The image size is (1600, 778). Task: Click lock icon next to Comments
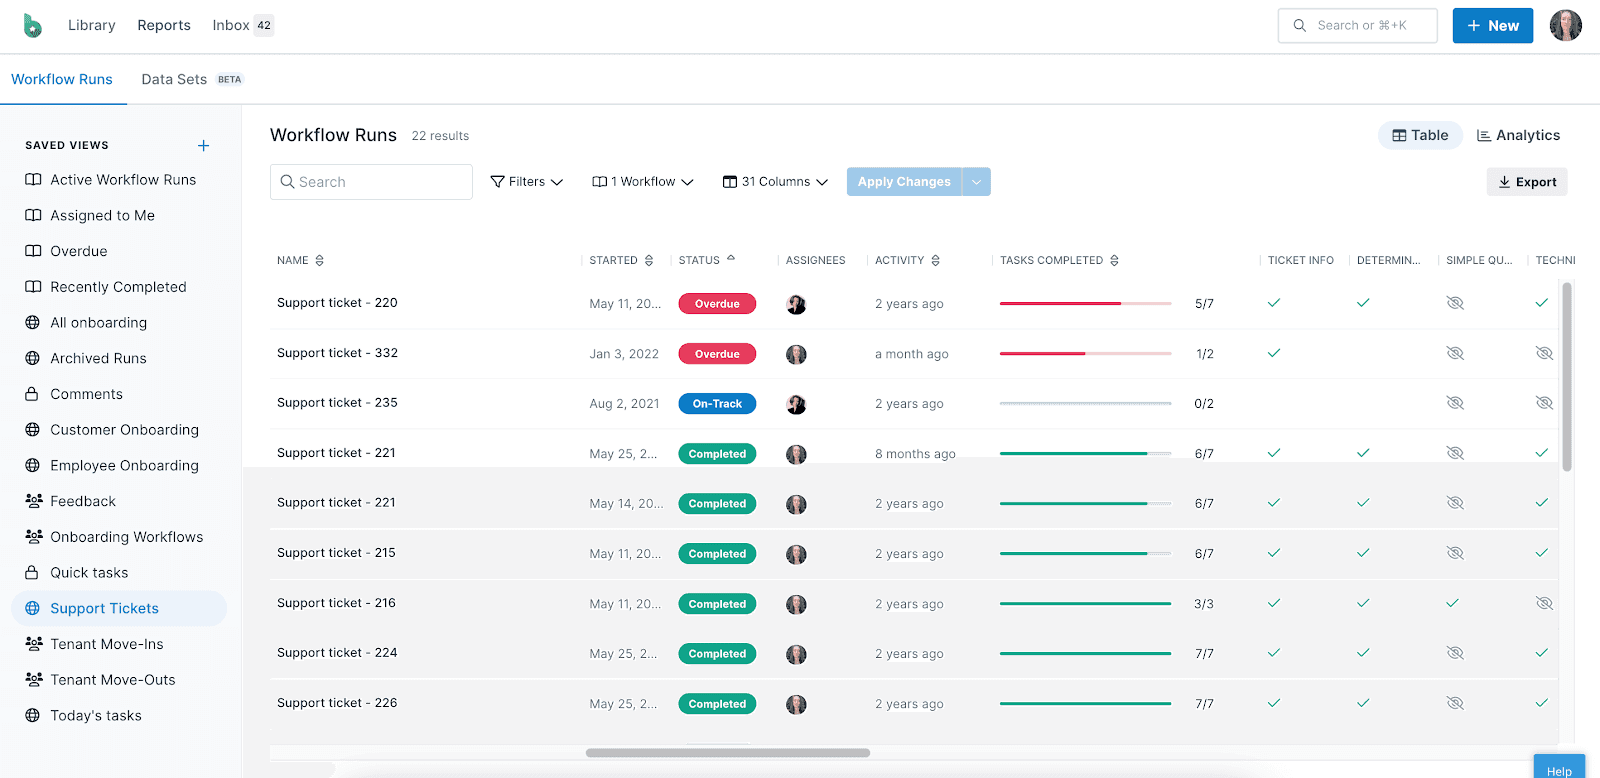33,394
